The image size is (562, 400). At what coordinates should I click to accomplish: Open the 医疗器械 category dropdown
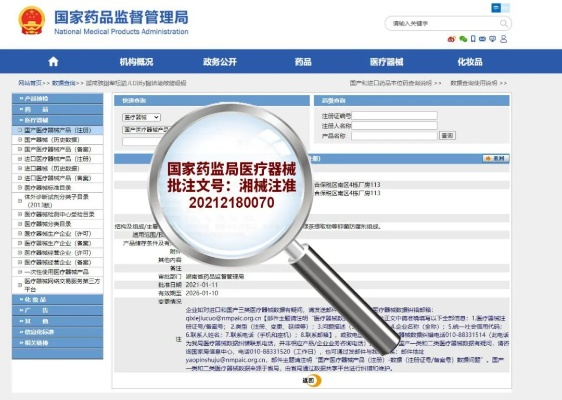[141, 117]
